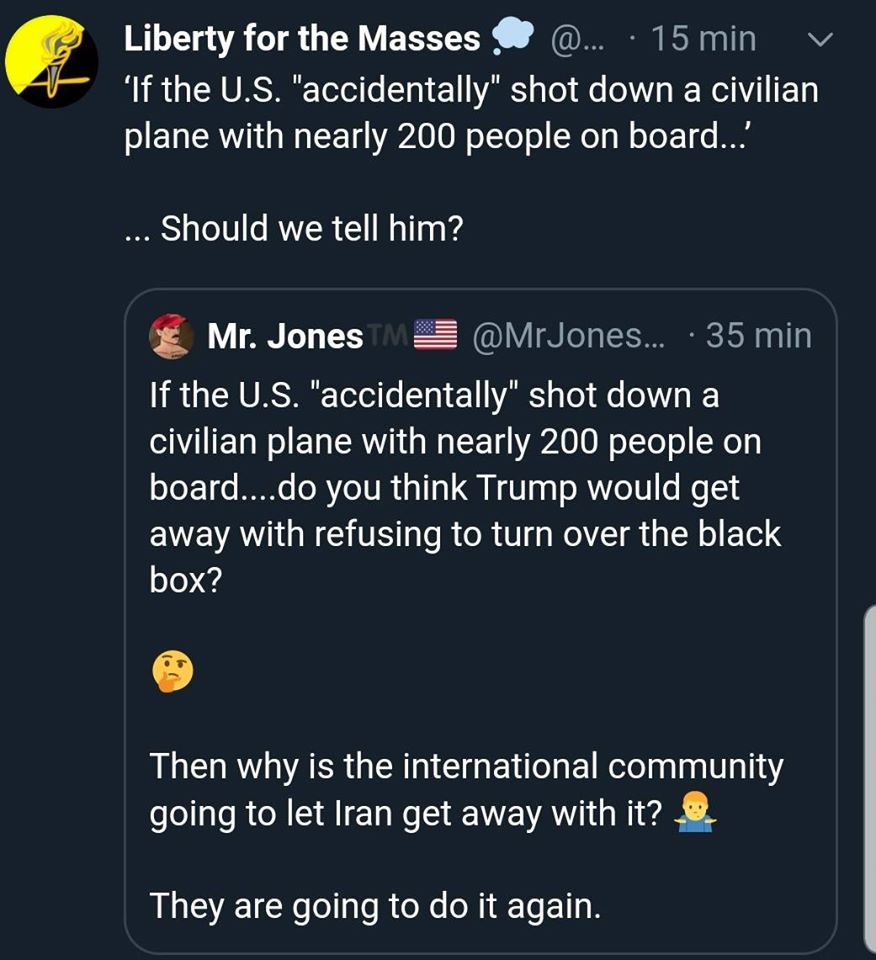Click the thinking face emoji in quoted tweet
Viewport: 876px width, 960px height.
click(170, 674)
